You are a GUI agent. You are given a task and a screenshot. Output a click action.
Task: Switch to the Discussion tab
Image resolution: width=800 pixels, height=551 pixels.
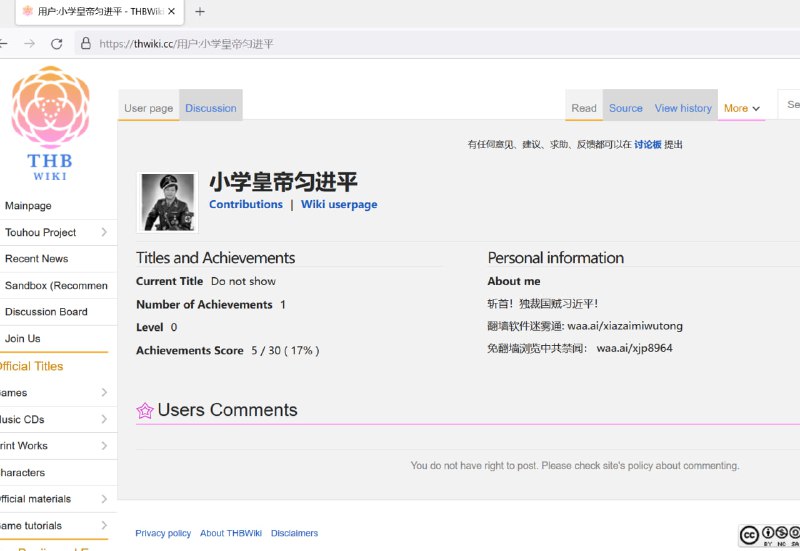(211, 108)
